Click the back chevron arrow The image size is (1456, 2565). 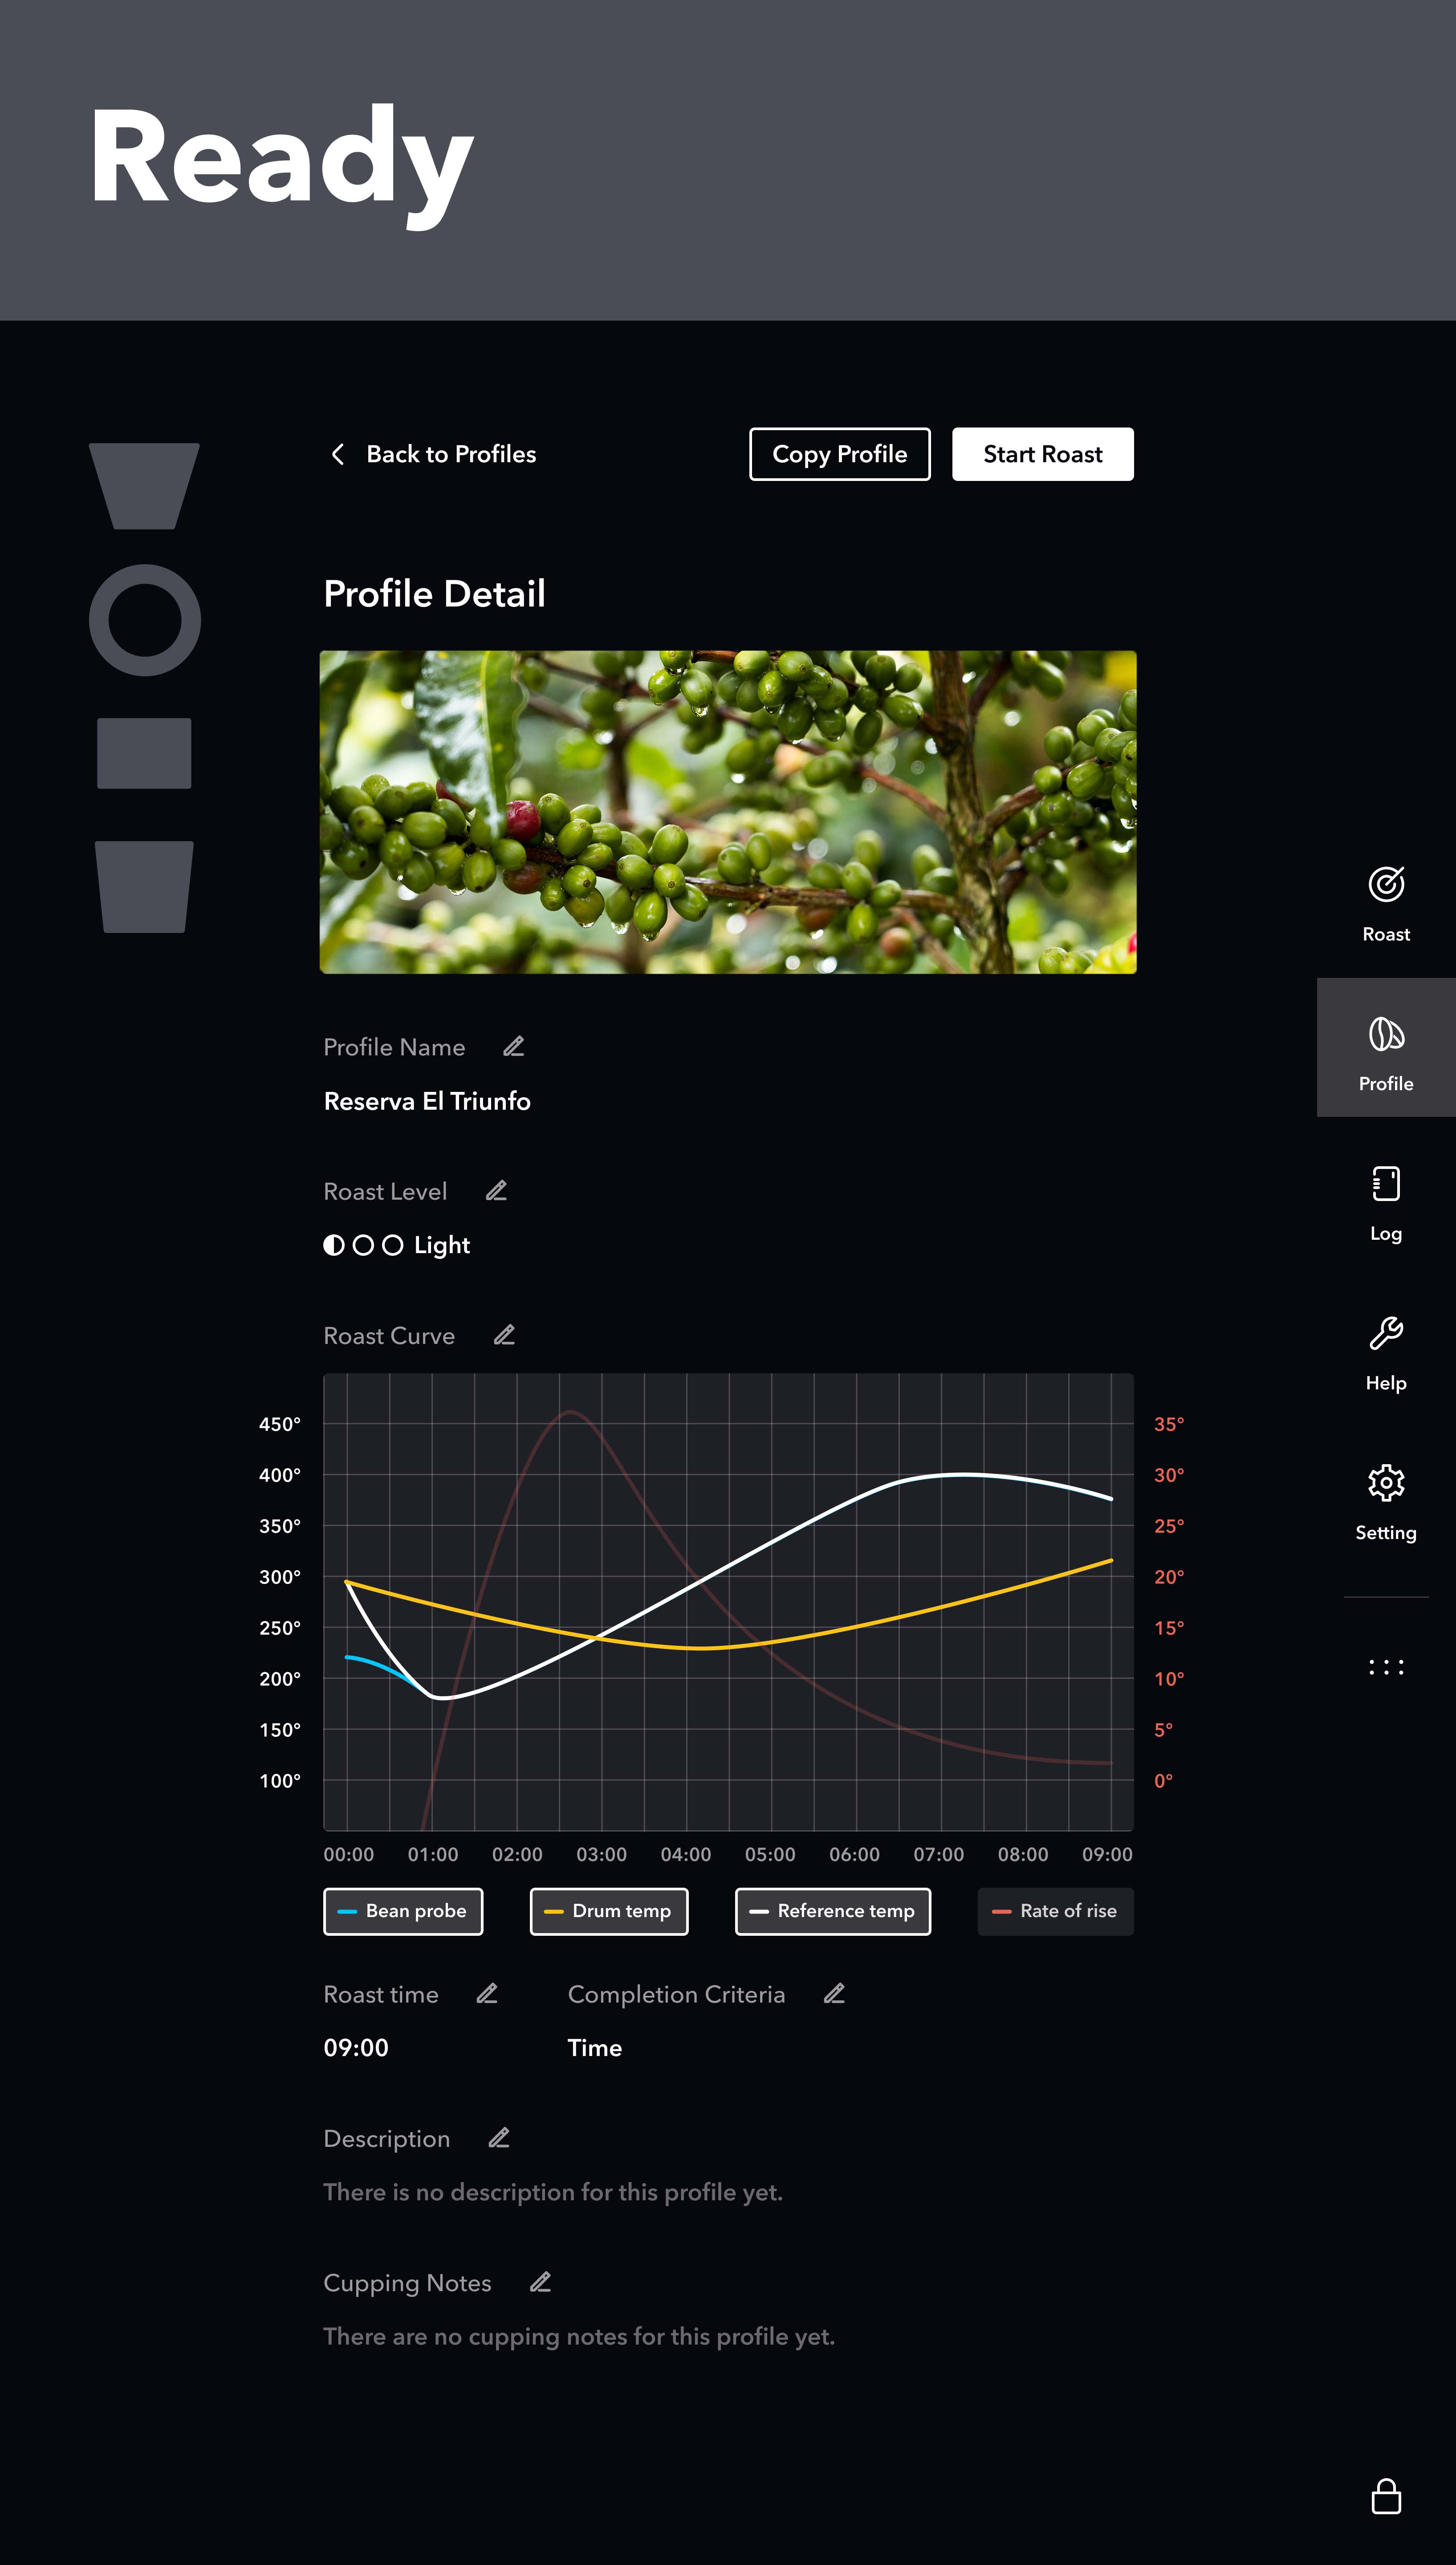click(338, 454)
